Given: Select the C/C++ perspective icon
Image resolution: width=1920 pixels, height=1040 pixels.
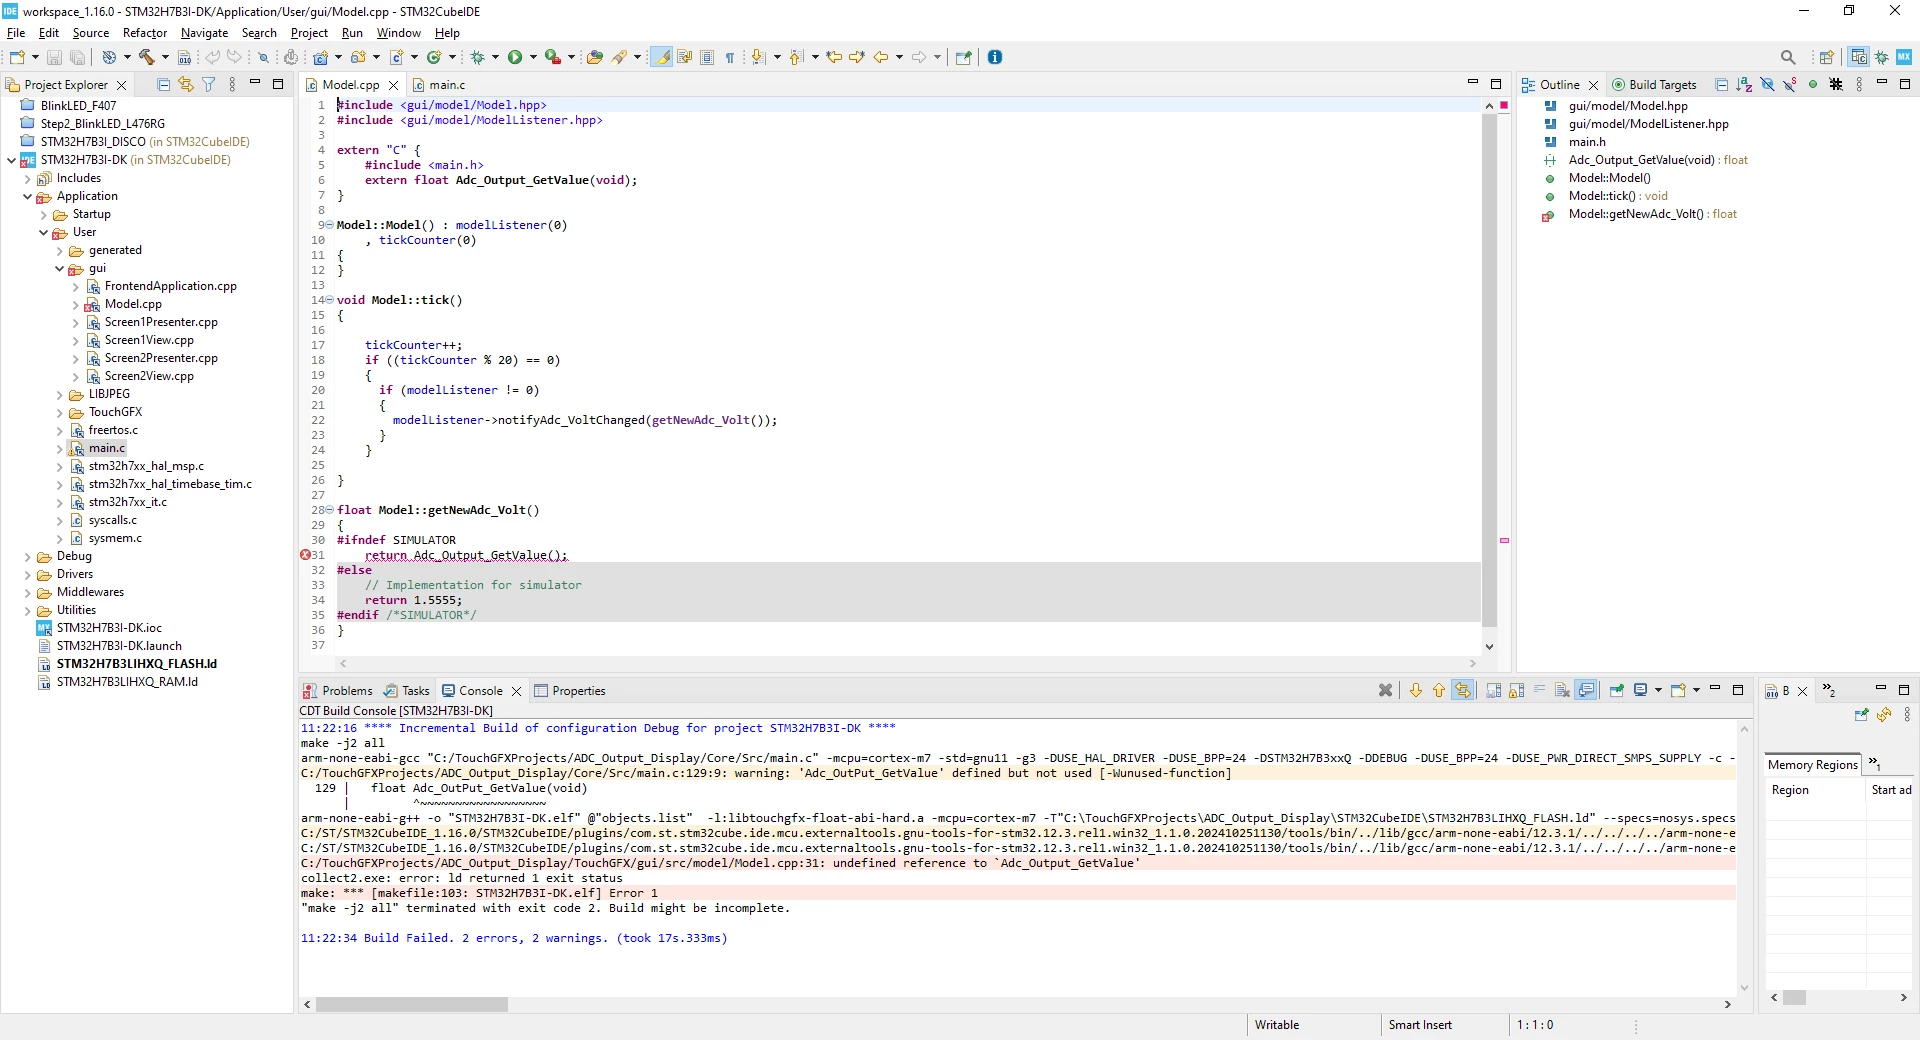Looking at the screenshot, I should click(x=1859, y=57).
